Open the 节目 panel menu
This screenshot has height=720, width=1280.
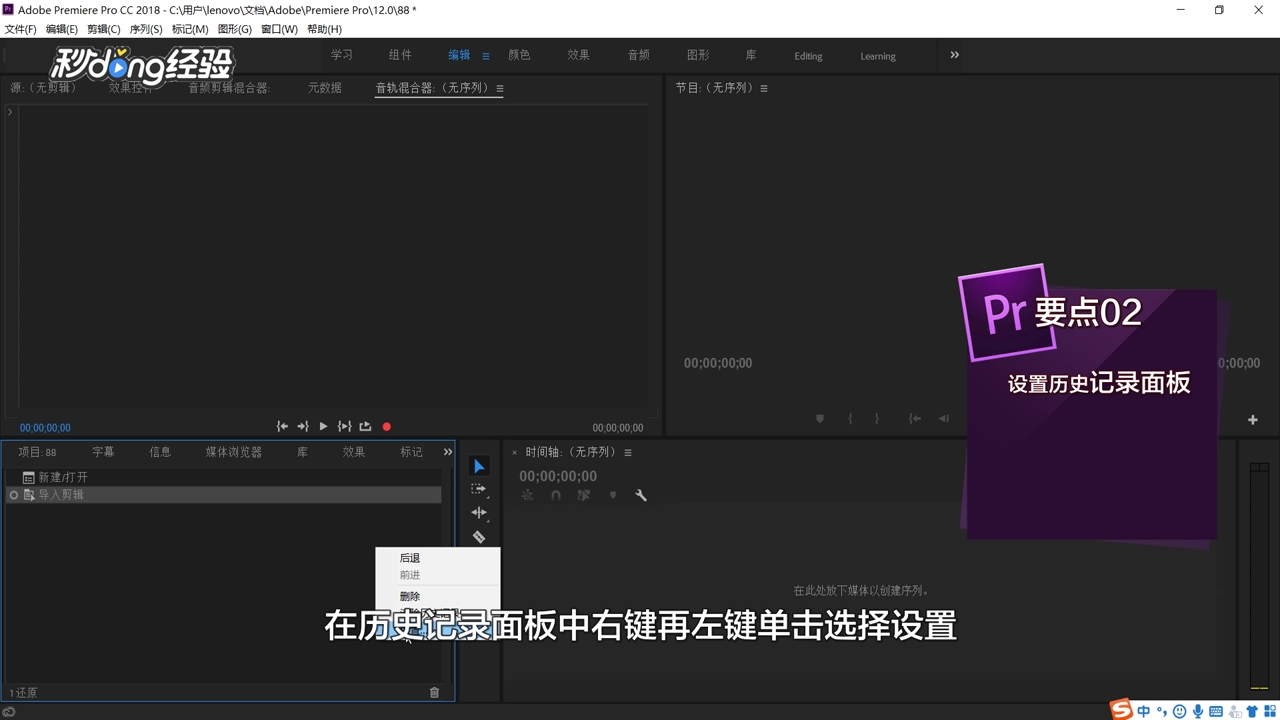[x=764, y=88]
